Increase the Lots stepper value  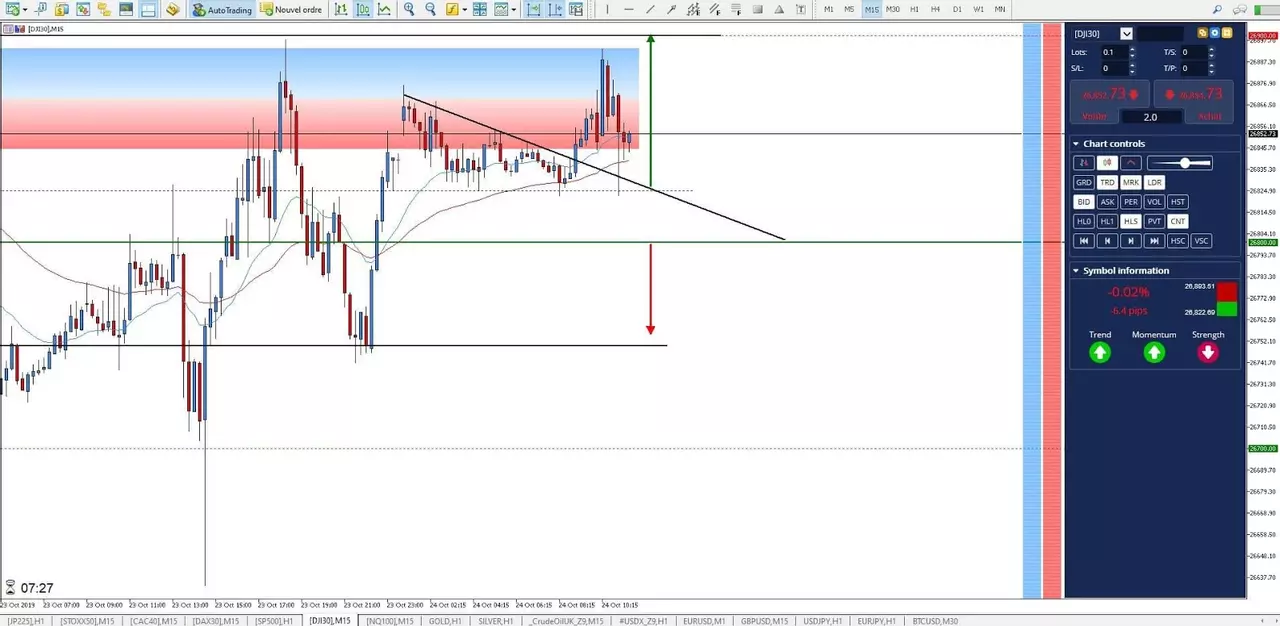pyautogui.click(x=1132, y=49)
